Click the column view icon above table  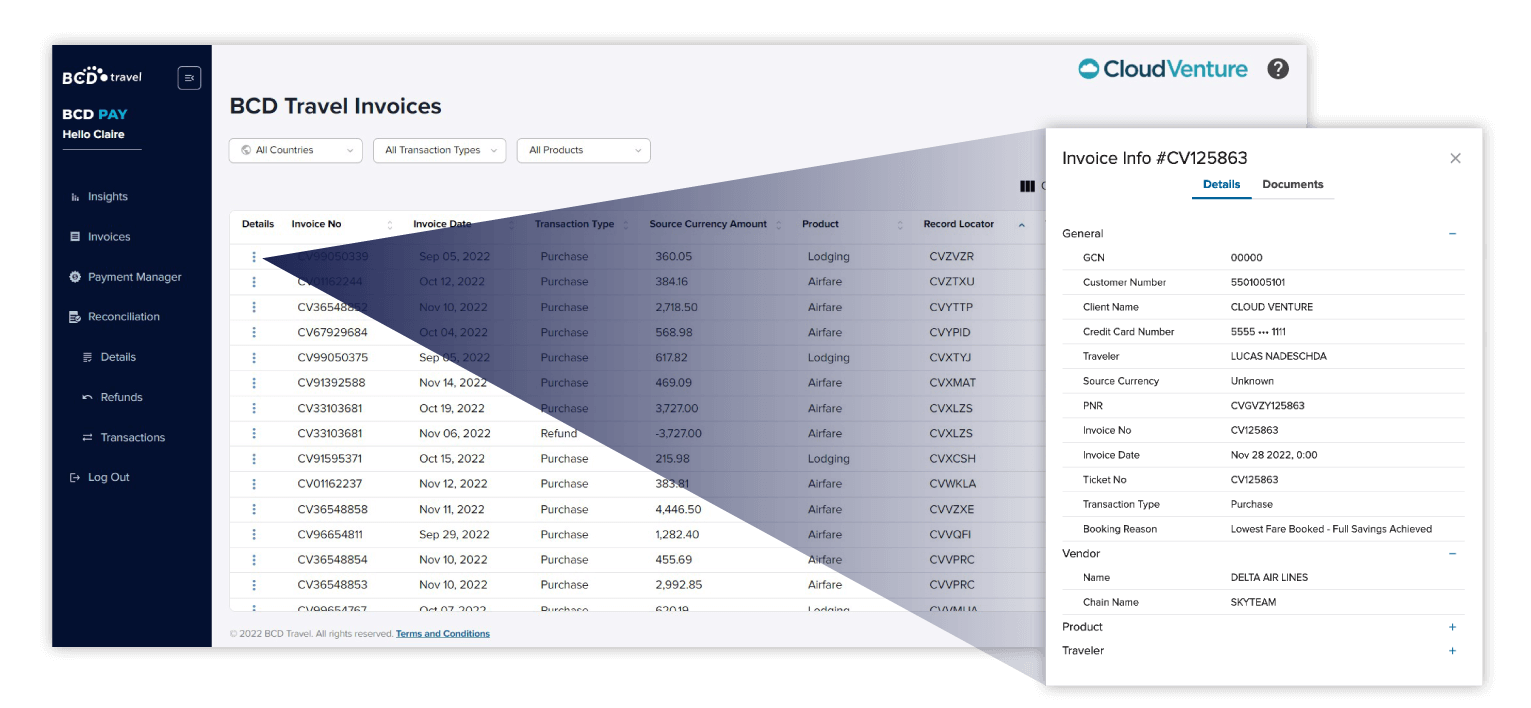click(x=1026, y=186)
